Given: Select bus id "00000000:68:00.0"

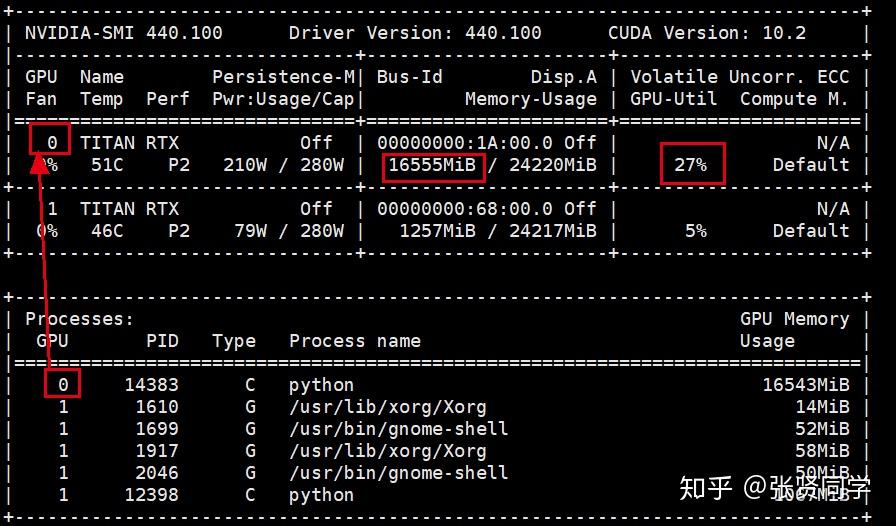Looking at the screenshot, I should [465, 209].
